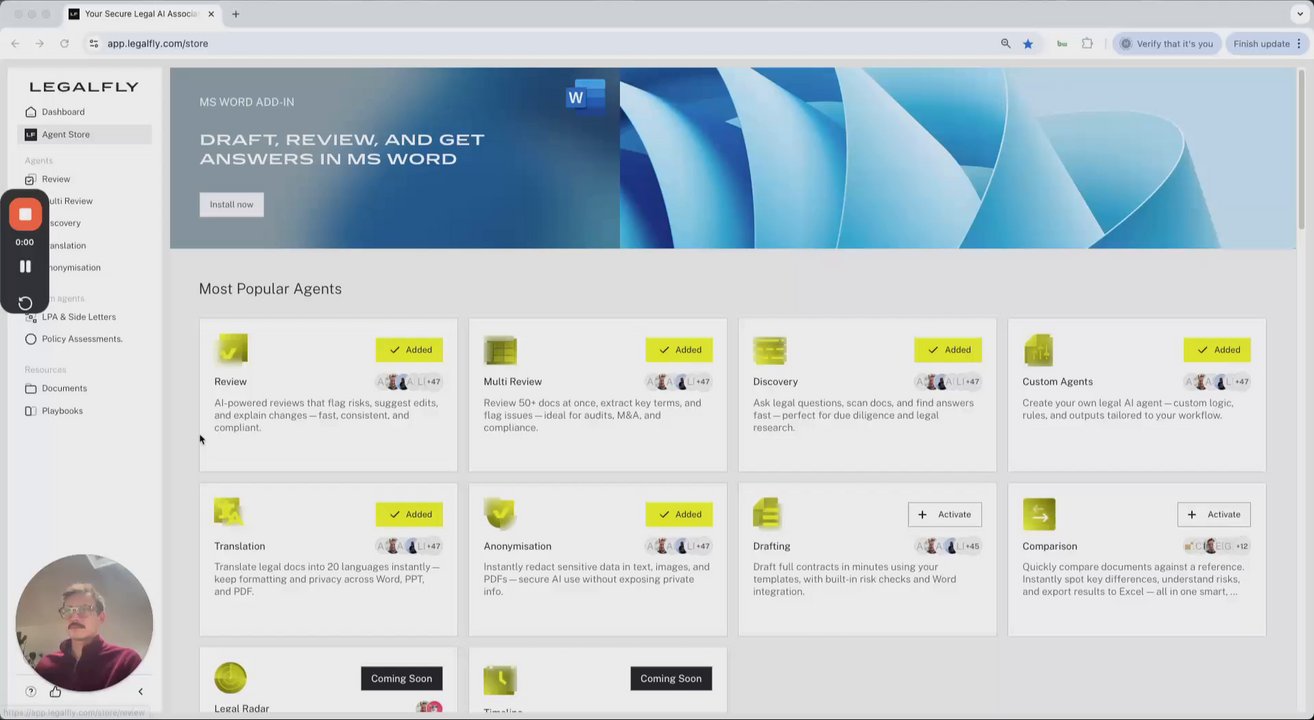This screenshot has height=720, width=1314.
Task: Click the Translation agent icon
Action: tap(228, 513)
